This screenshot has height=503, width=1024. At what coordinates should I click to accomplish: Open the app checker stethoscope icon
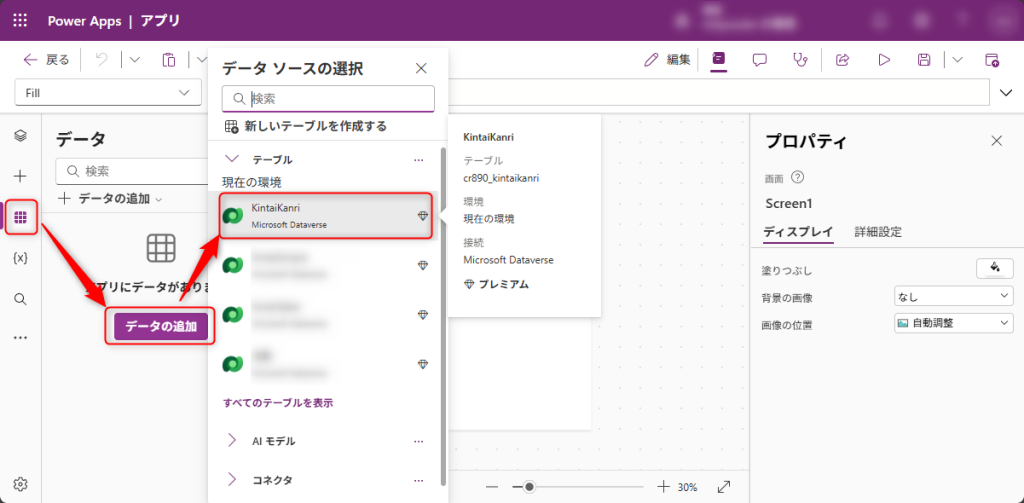tap(800, 60)
